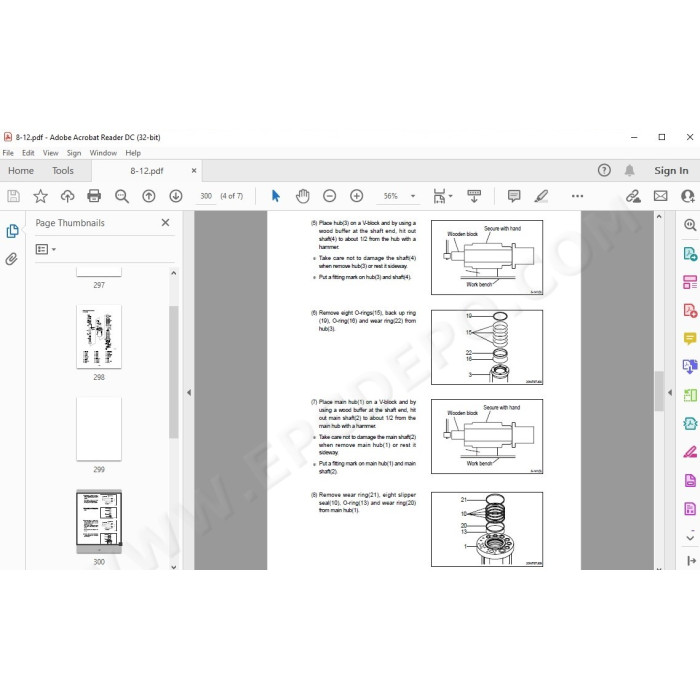Print the document
The width and height of the screenshot is (700, 700).
coord(94,196)
